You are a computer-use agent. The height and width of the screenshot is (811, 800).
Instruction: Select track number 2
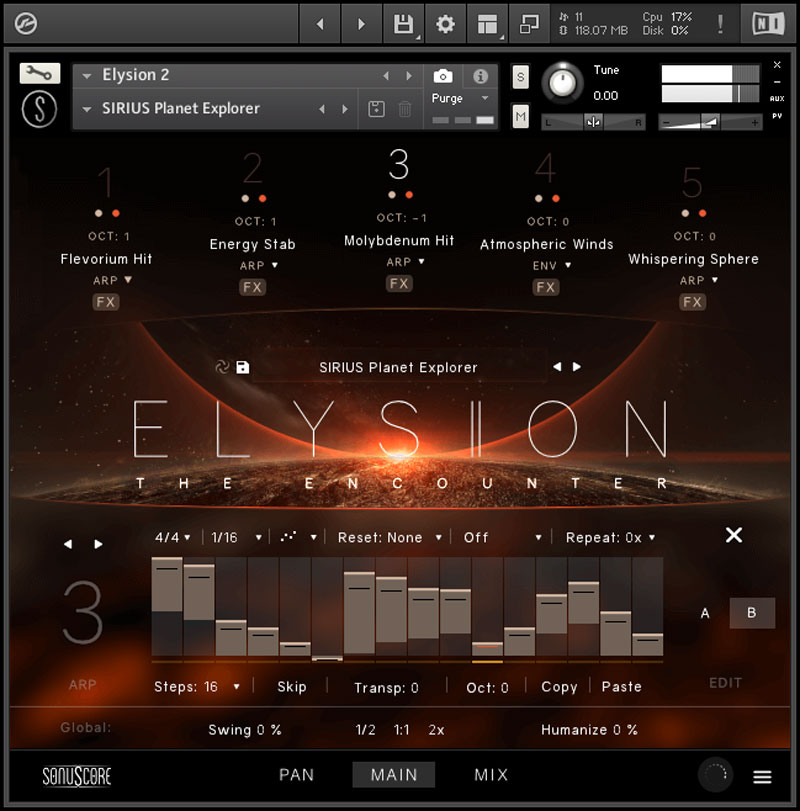tap(252, 169)
